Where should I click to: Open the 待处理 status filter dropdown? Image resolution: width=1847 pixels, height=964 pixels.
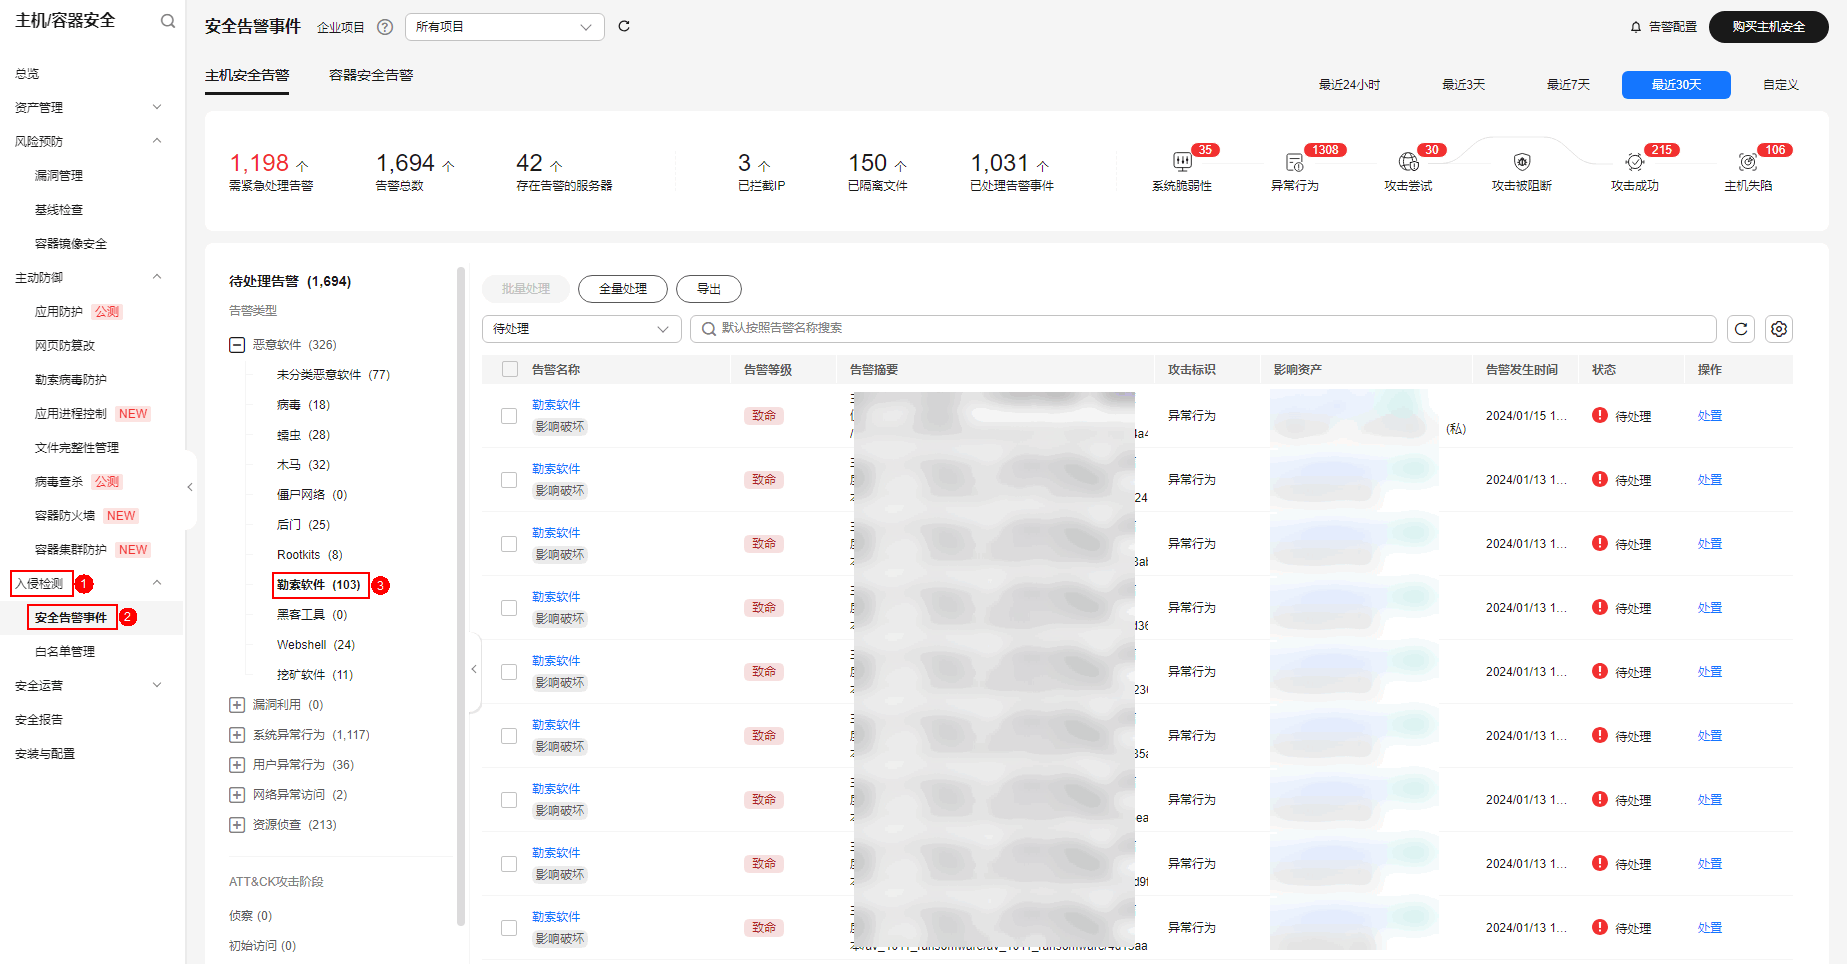(581, 328)
